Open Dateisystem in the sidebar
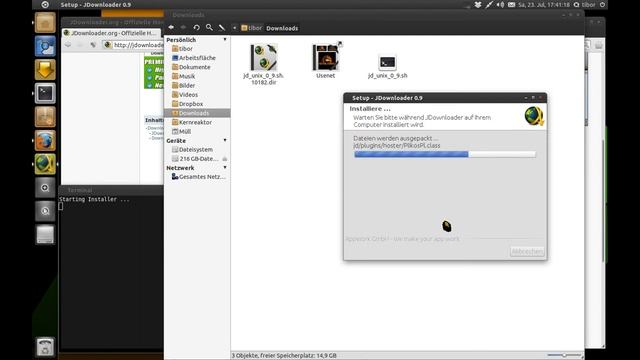 pyautogui.click(x=197, y=149)
